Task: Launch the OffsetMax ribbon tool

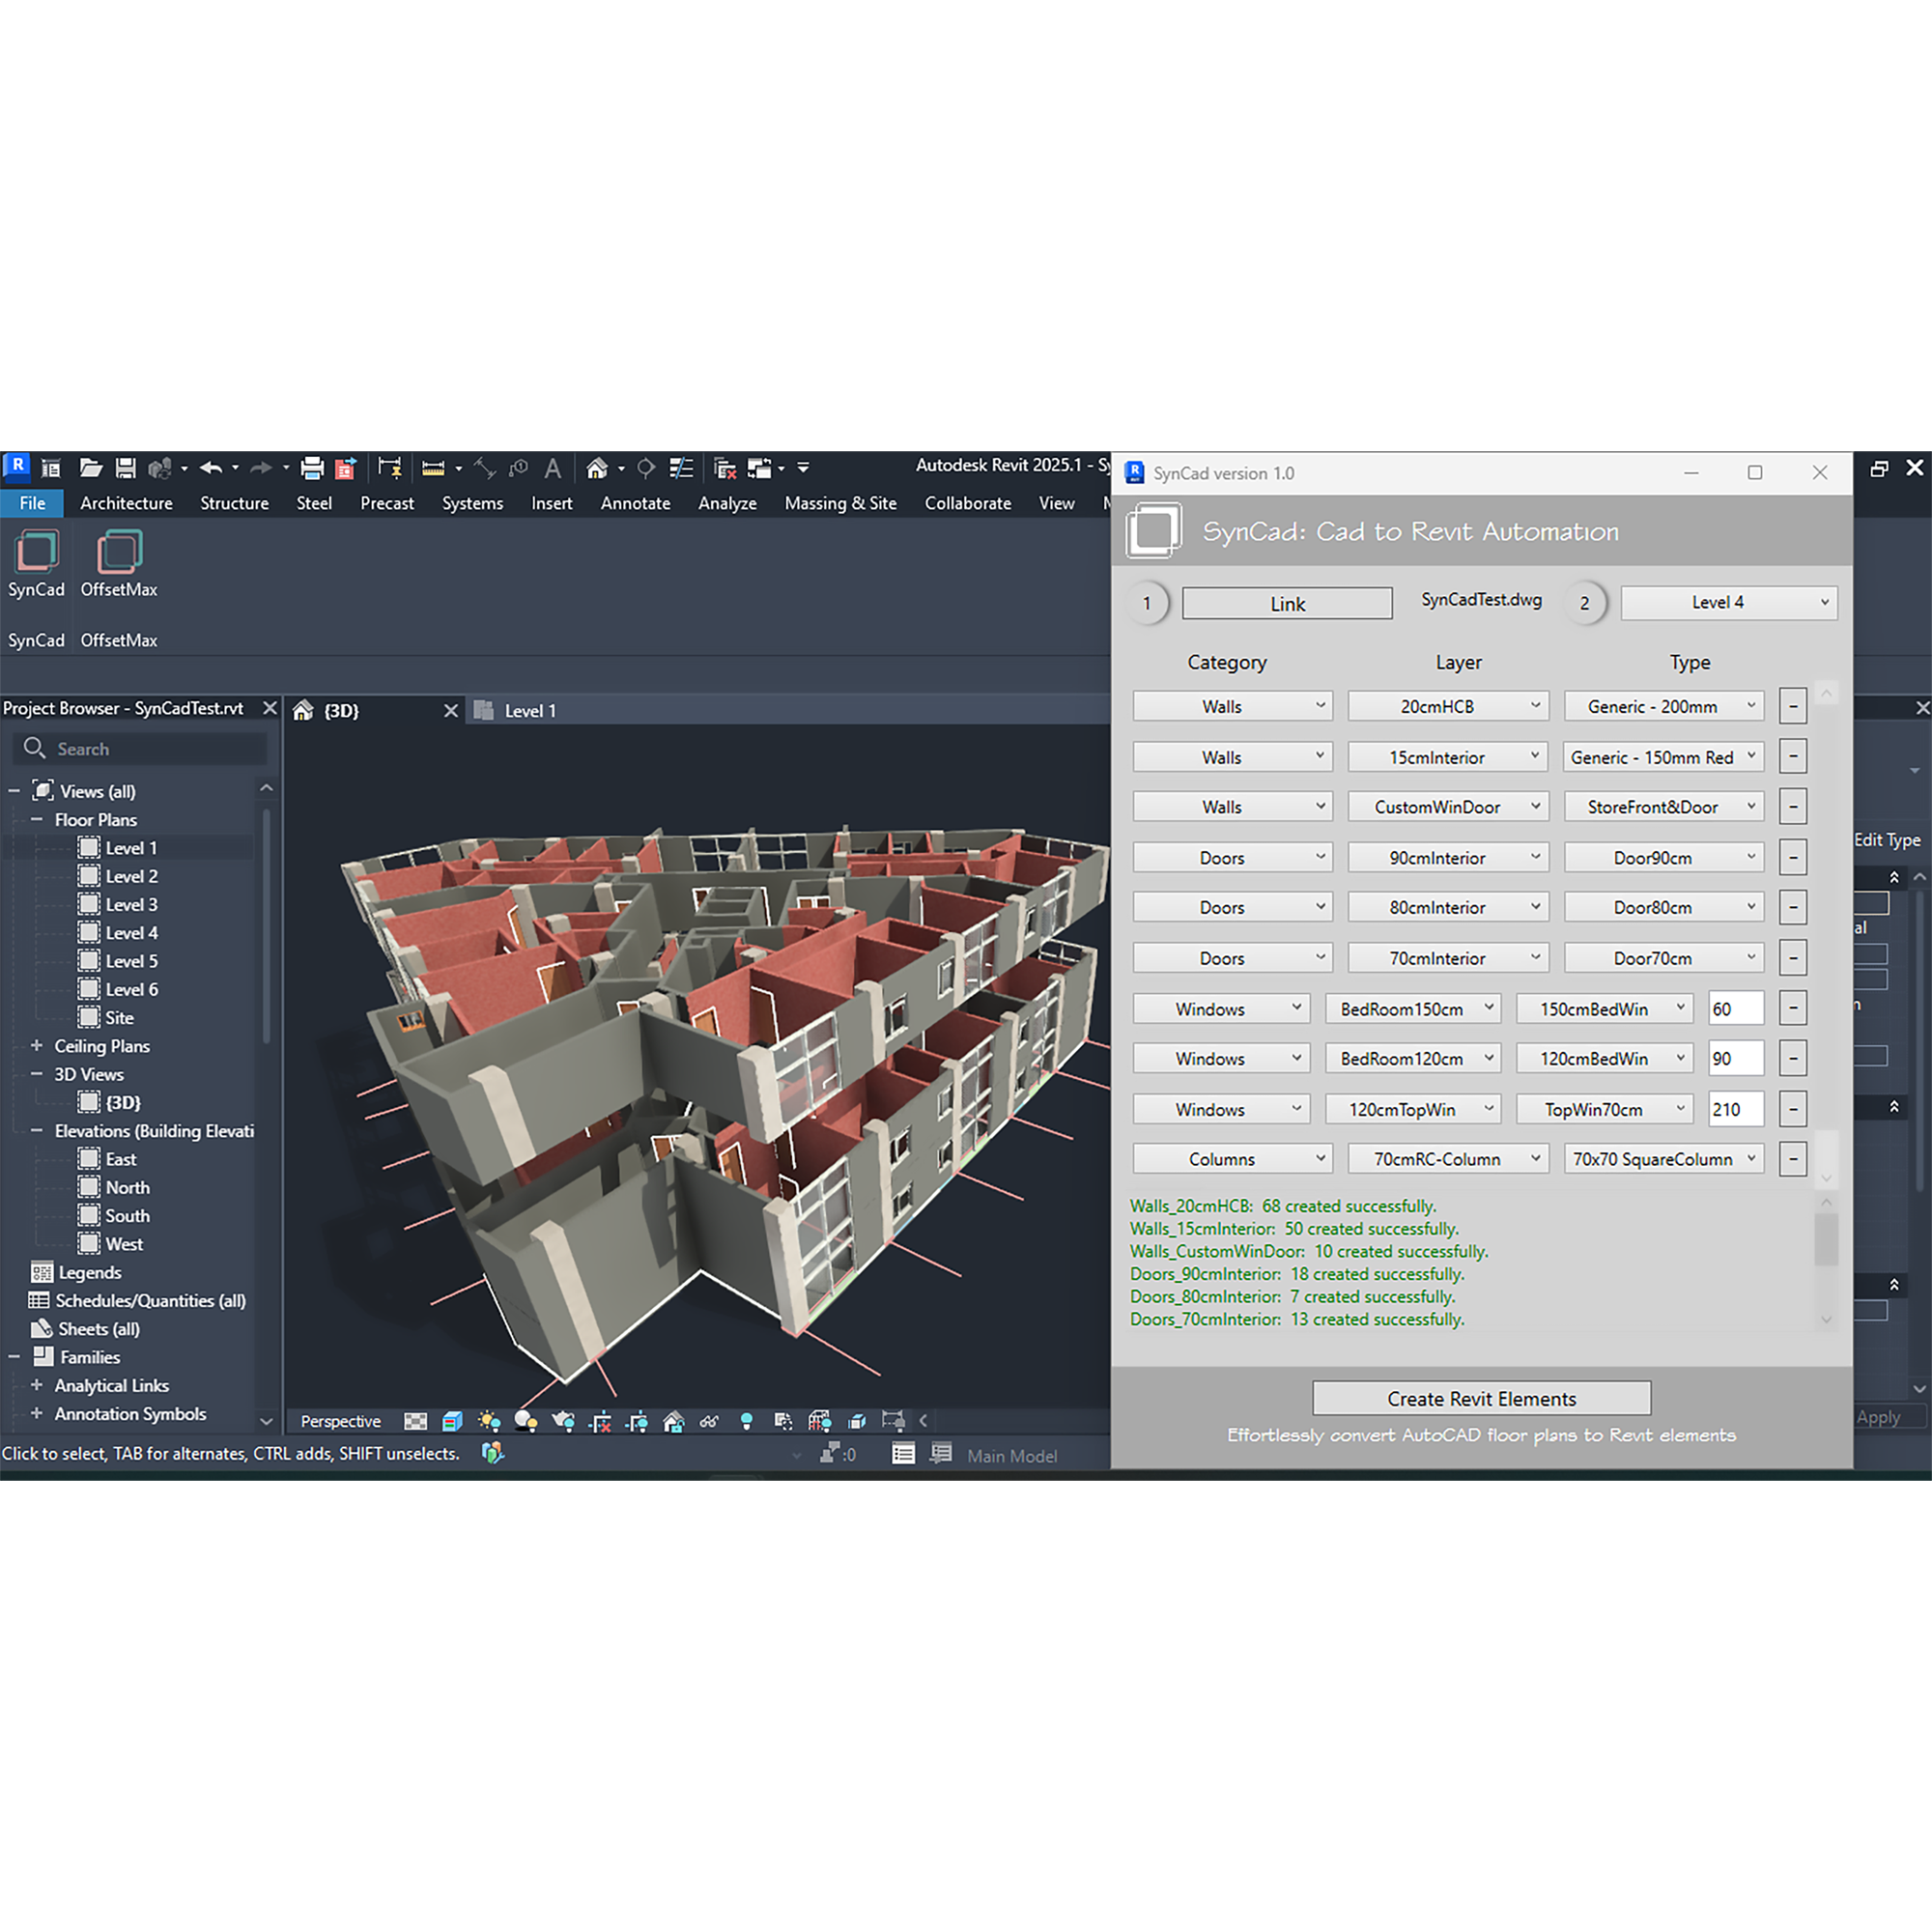Action: [x=118, y=553]
